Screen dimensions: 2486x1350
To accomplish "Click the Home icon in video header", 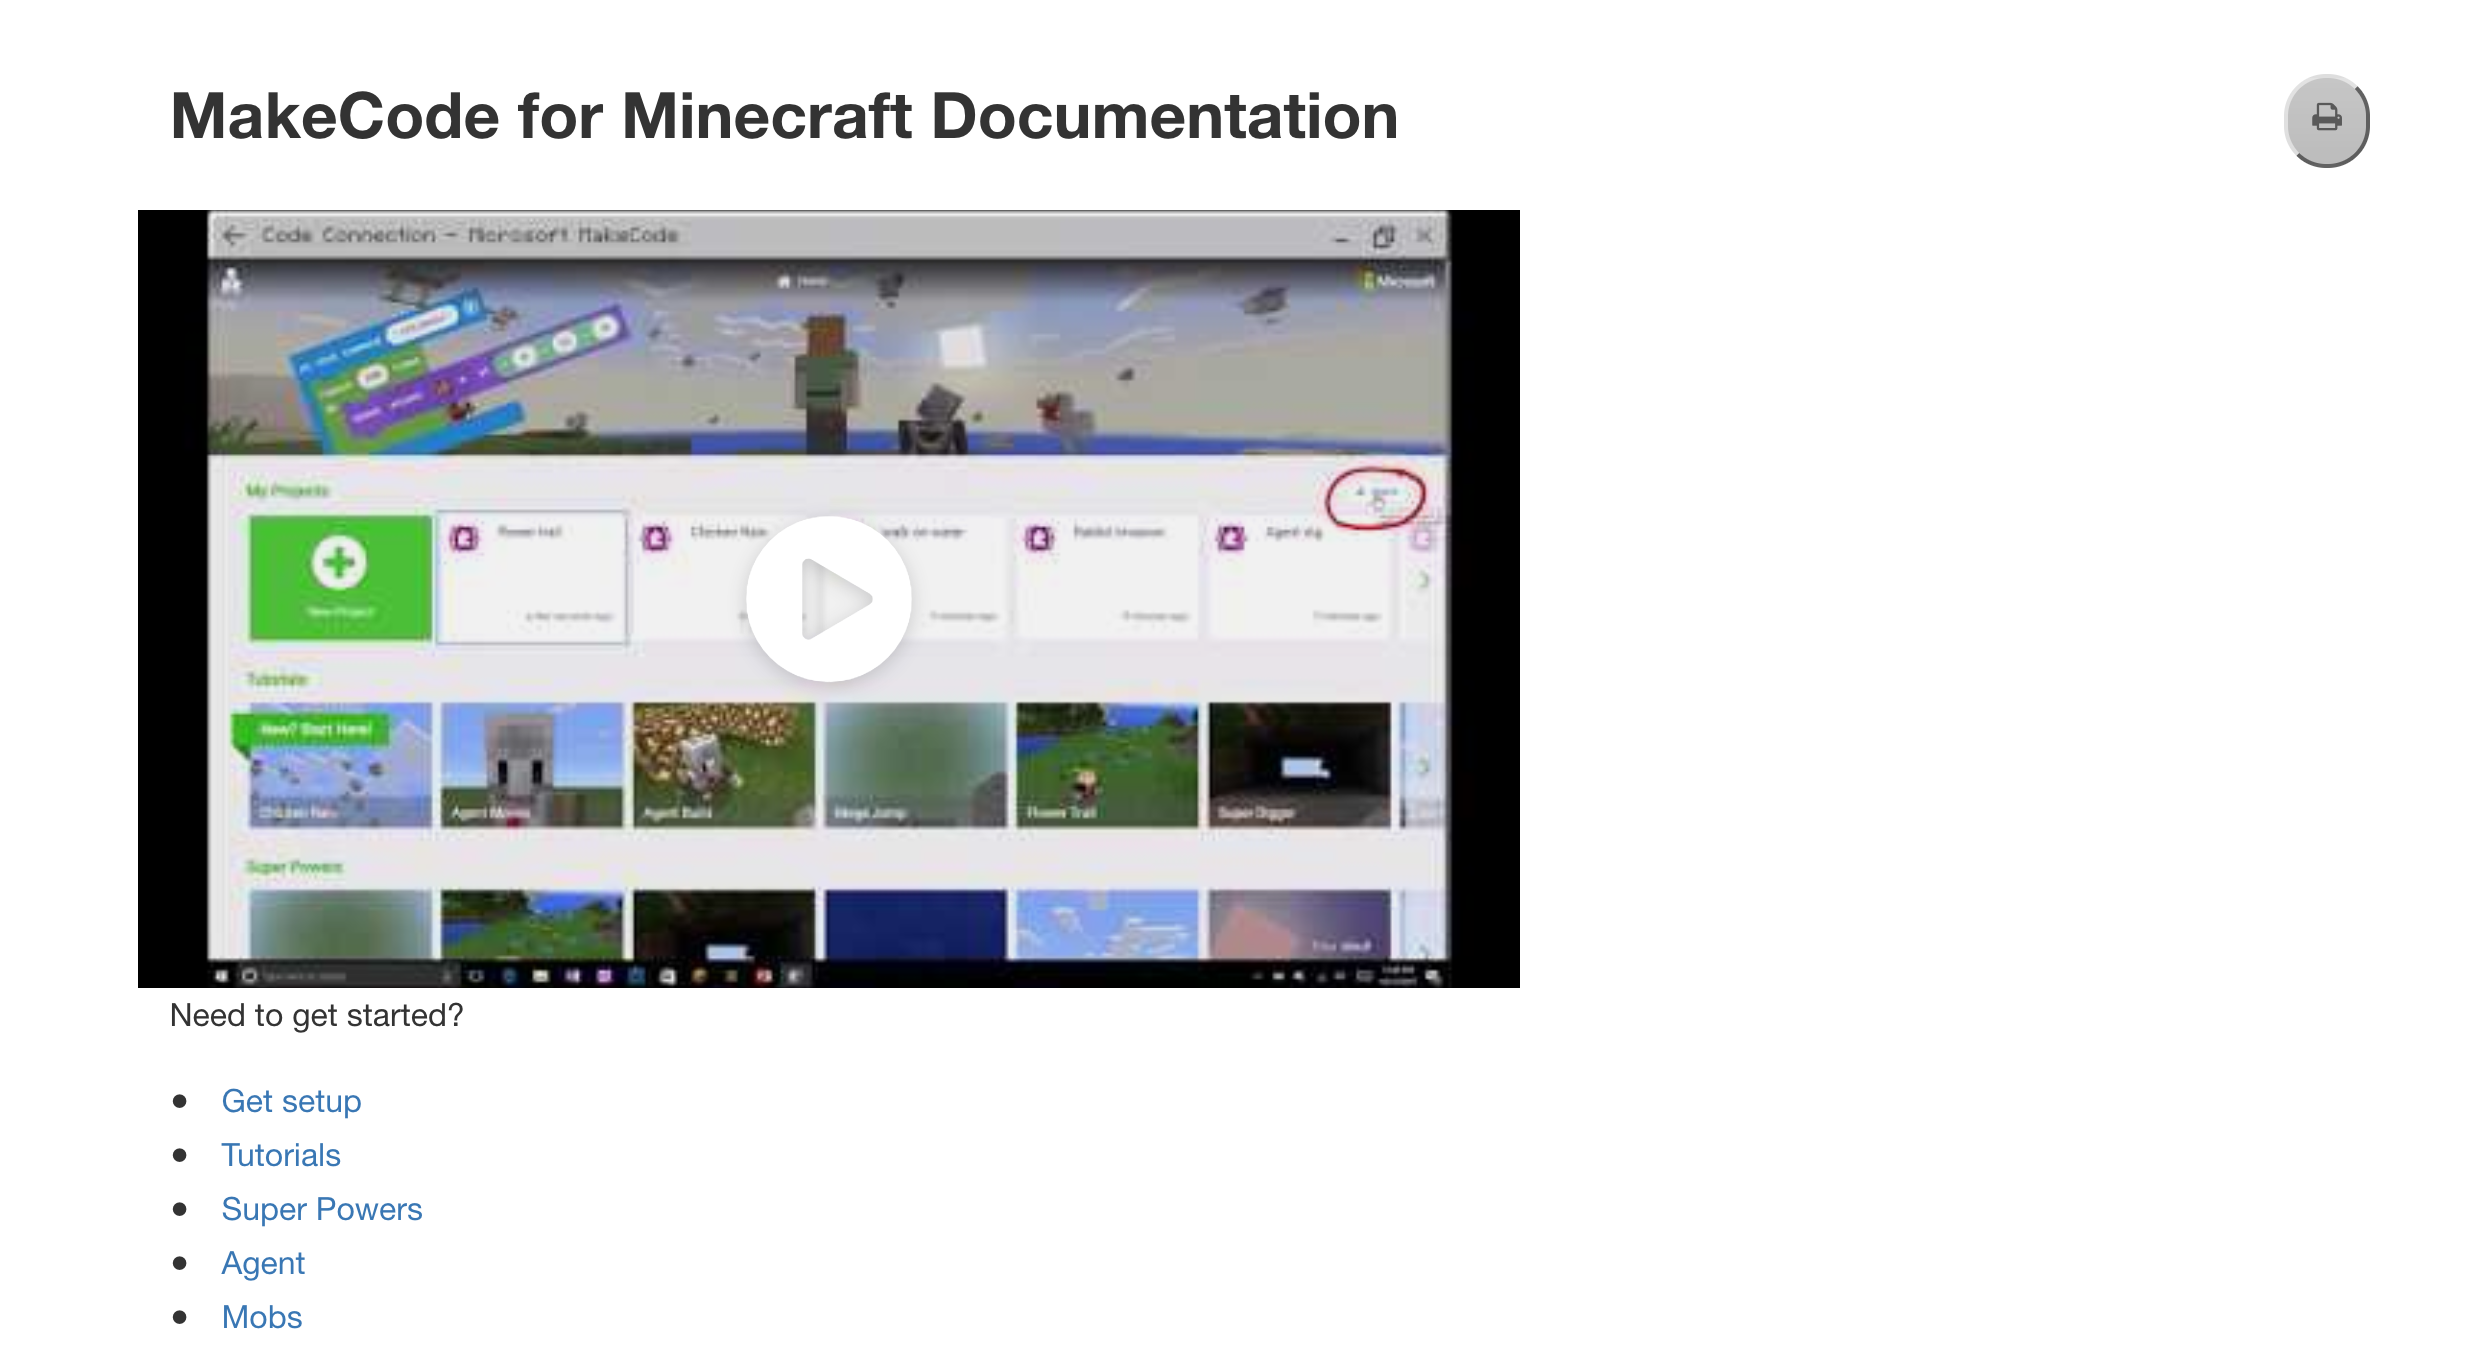I will pyautogui.click(x=785, y=281).
